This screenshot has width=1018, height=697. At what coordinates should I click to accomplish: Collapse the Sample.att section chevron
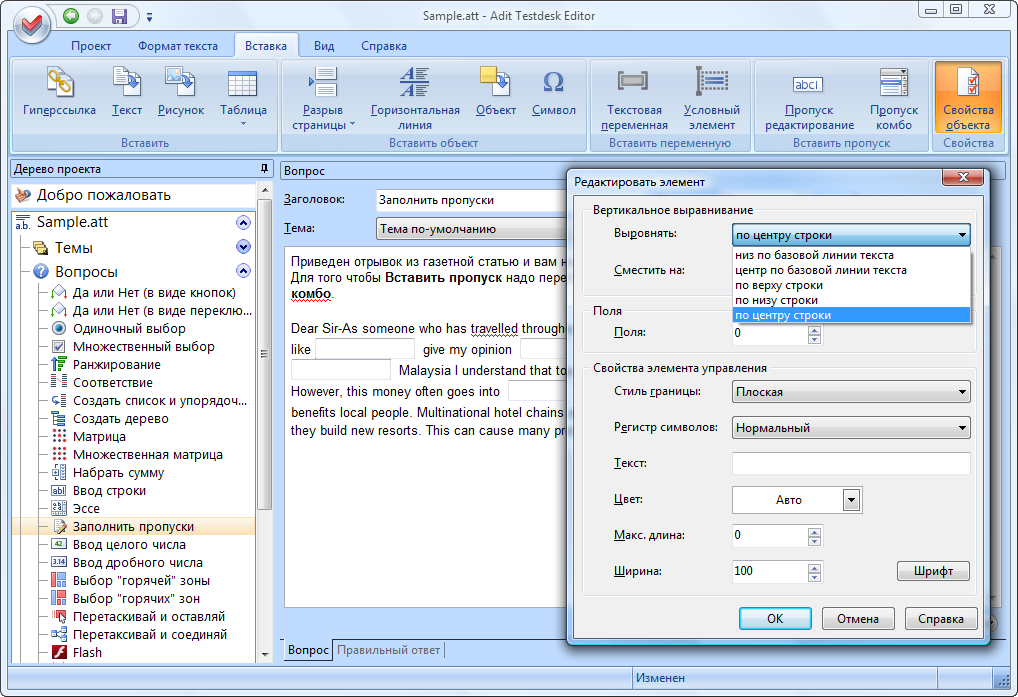(x=243, y=223)
